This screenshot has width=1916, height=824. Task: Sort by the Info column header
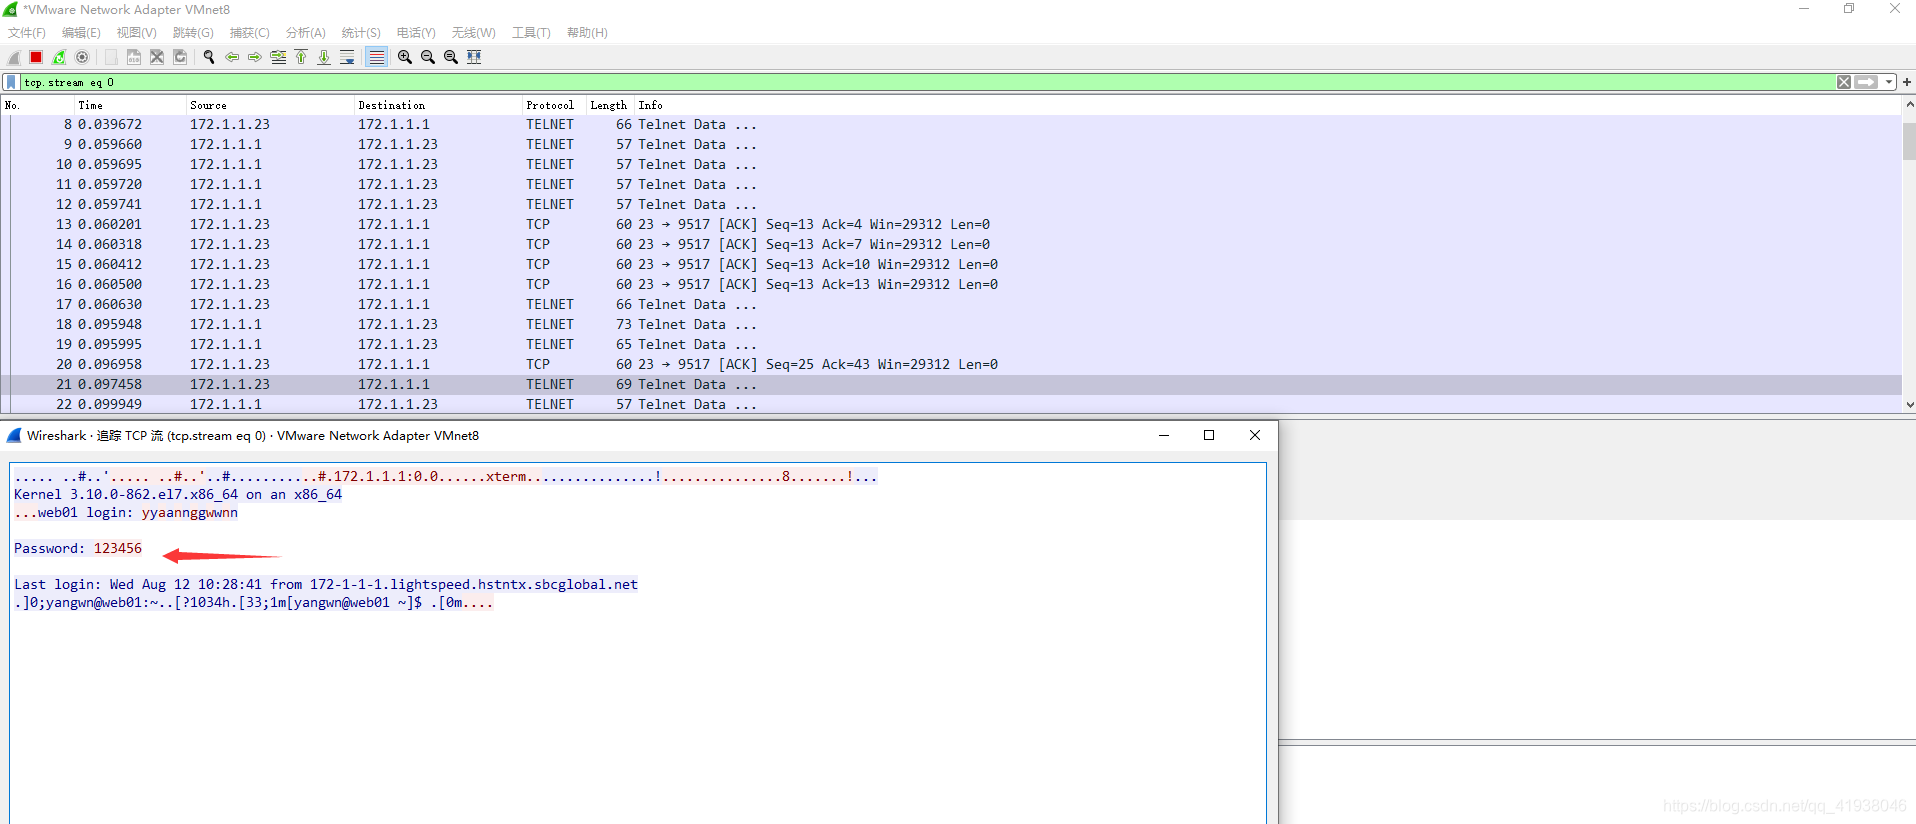(1267, 105)
